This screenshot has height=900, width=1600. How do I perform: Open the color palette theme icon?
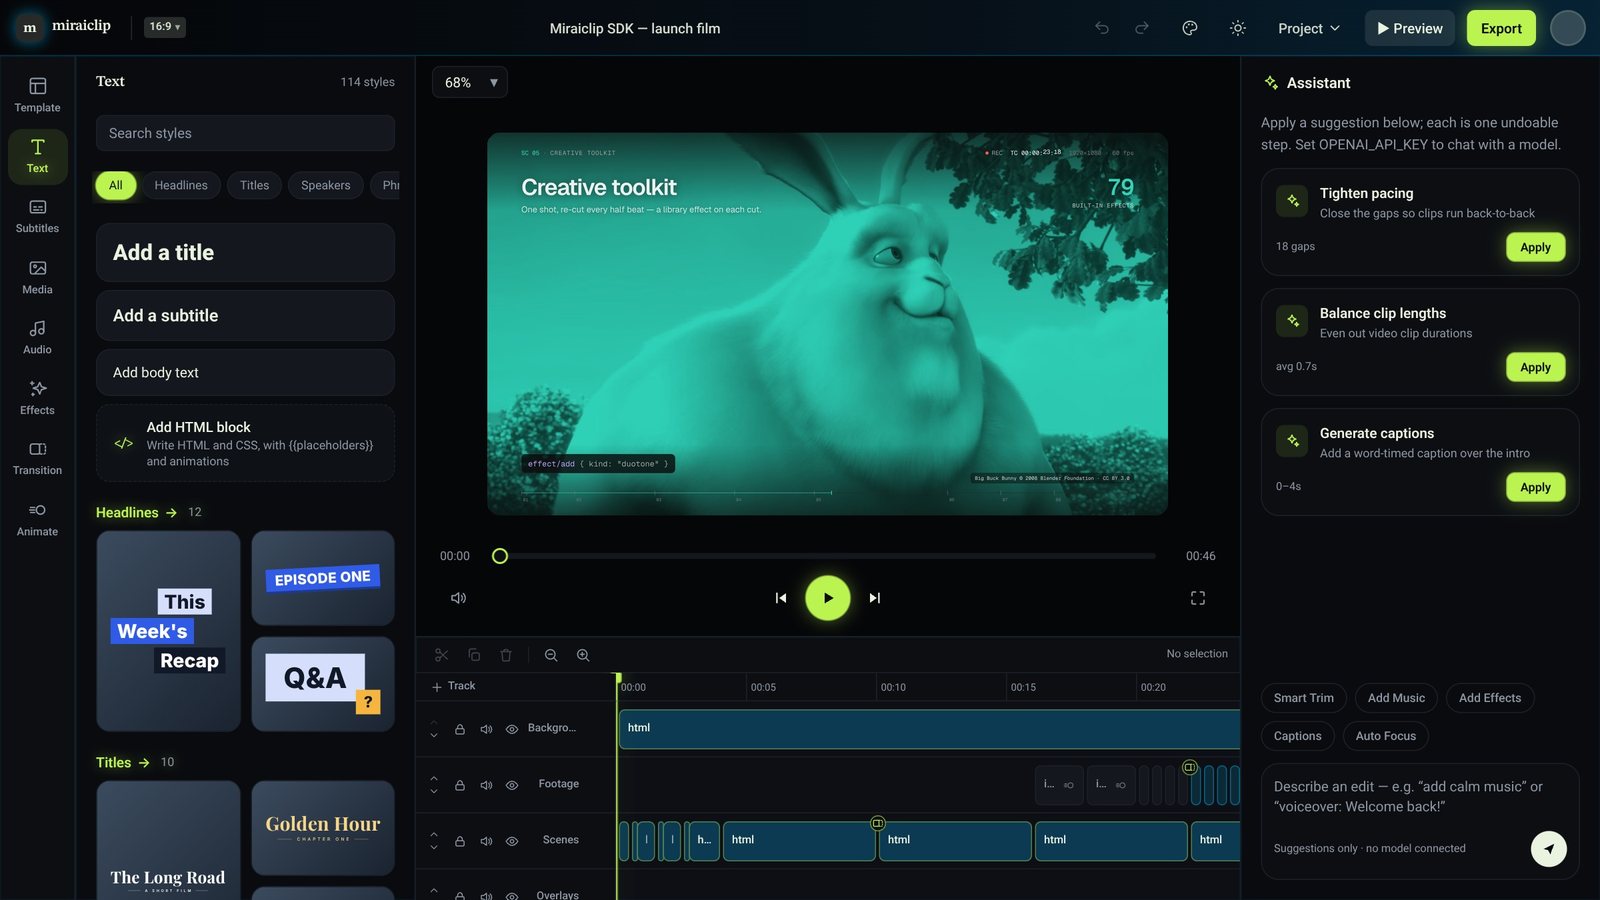1189,28
